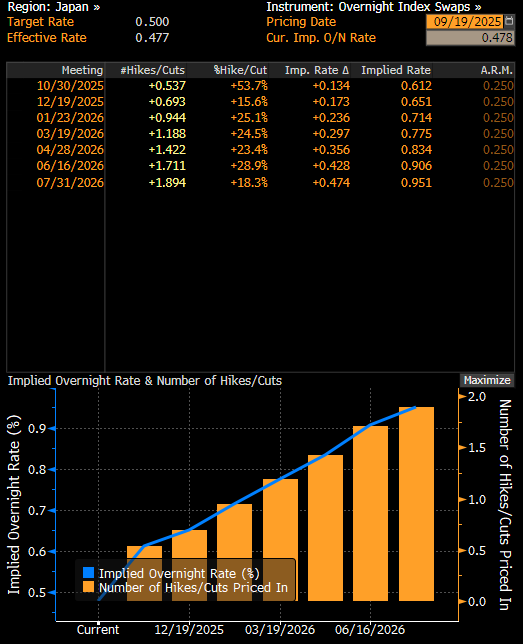The height and width of the screenshot is (644, 523).
Task: Click the orange Hikes/Cuts Priced In legend swatch
Action: coord(88,586)
